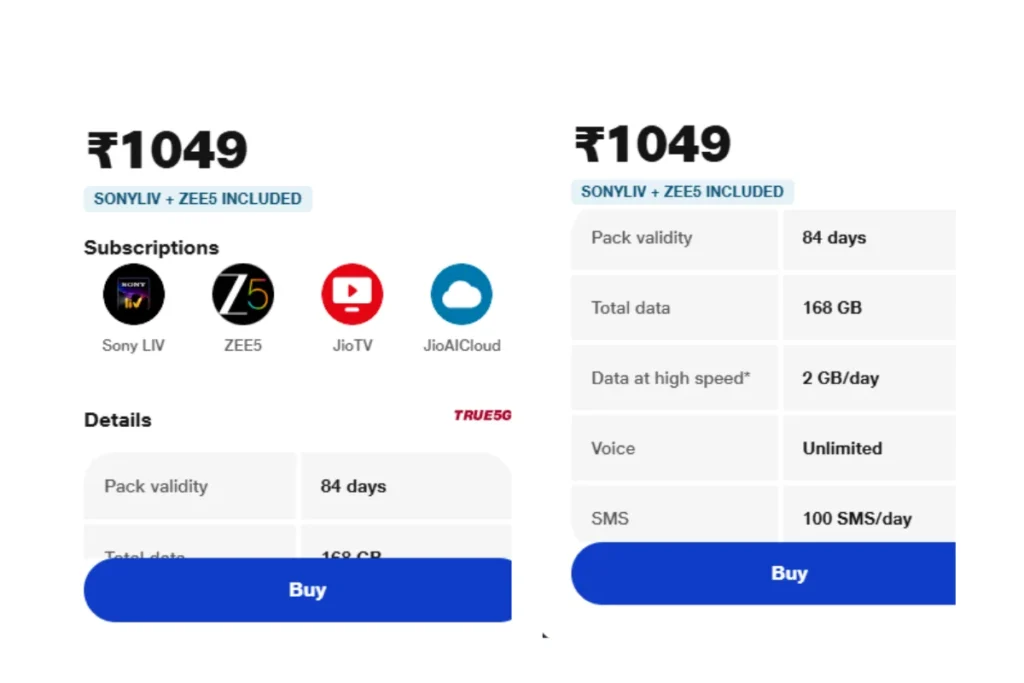Click the Voice row label
1024x683 pixels.
[x=613, y=448]
